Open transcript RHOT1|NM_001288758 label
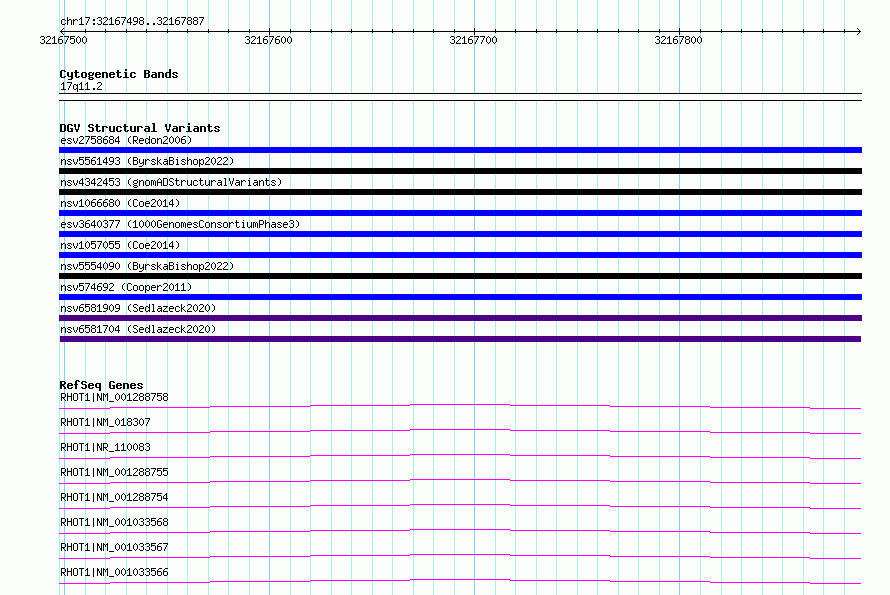890x595 pixels. point(114,397)
